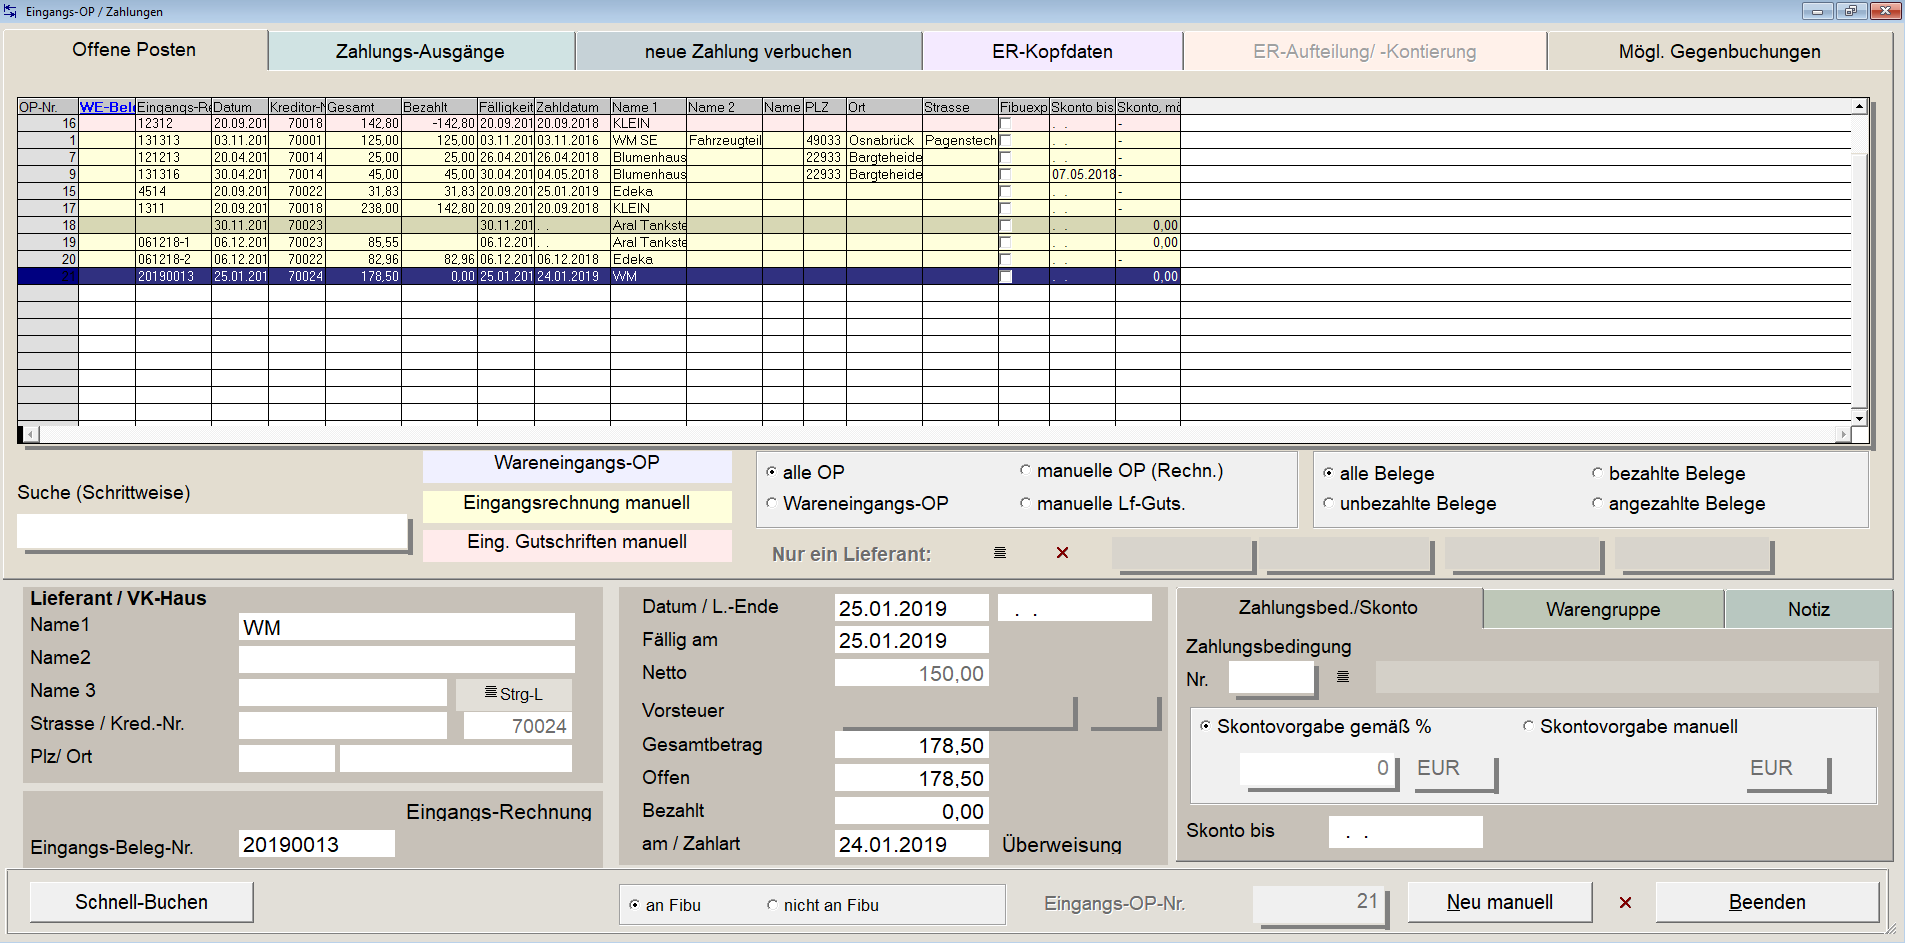Open 'neue Zahlung verbuchen' tab

[x=748, y=51]
